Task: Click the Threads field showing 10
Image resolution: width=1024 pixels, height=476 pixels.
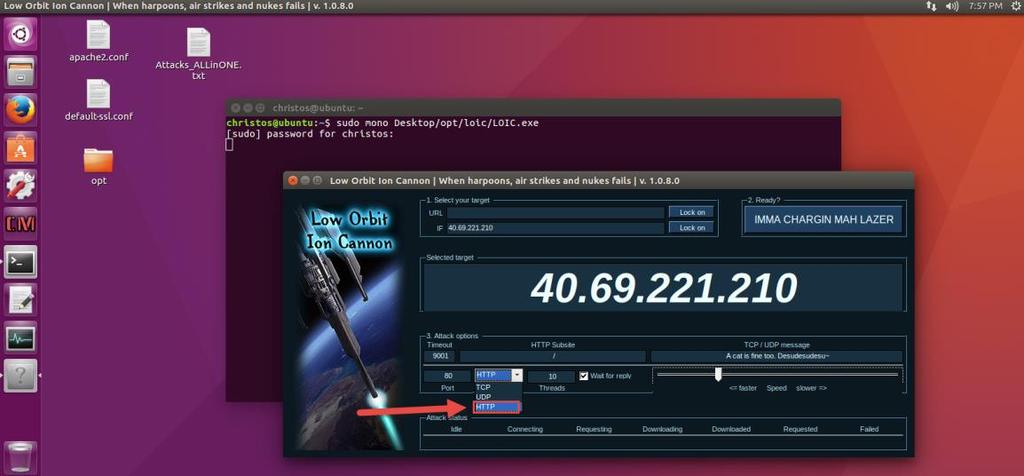Action: click(552, 377)
